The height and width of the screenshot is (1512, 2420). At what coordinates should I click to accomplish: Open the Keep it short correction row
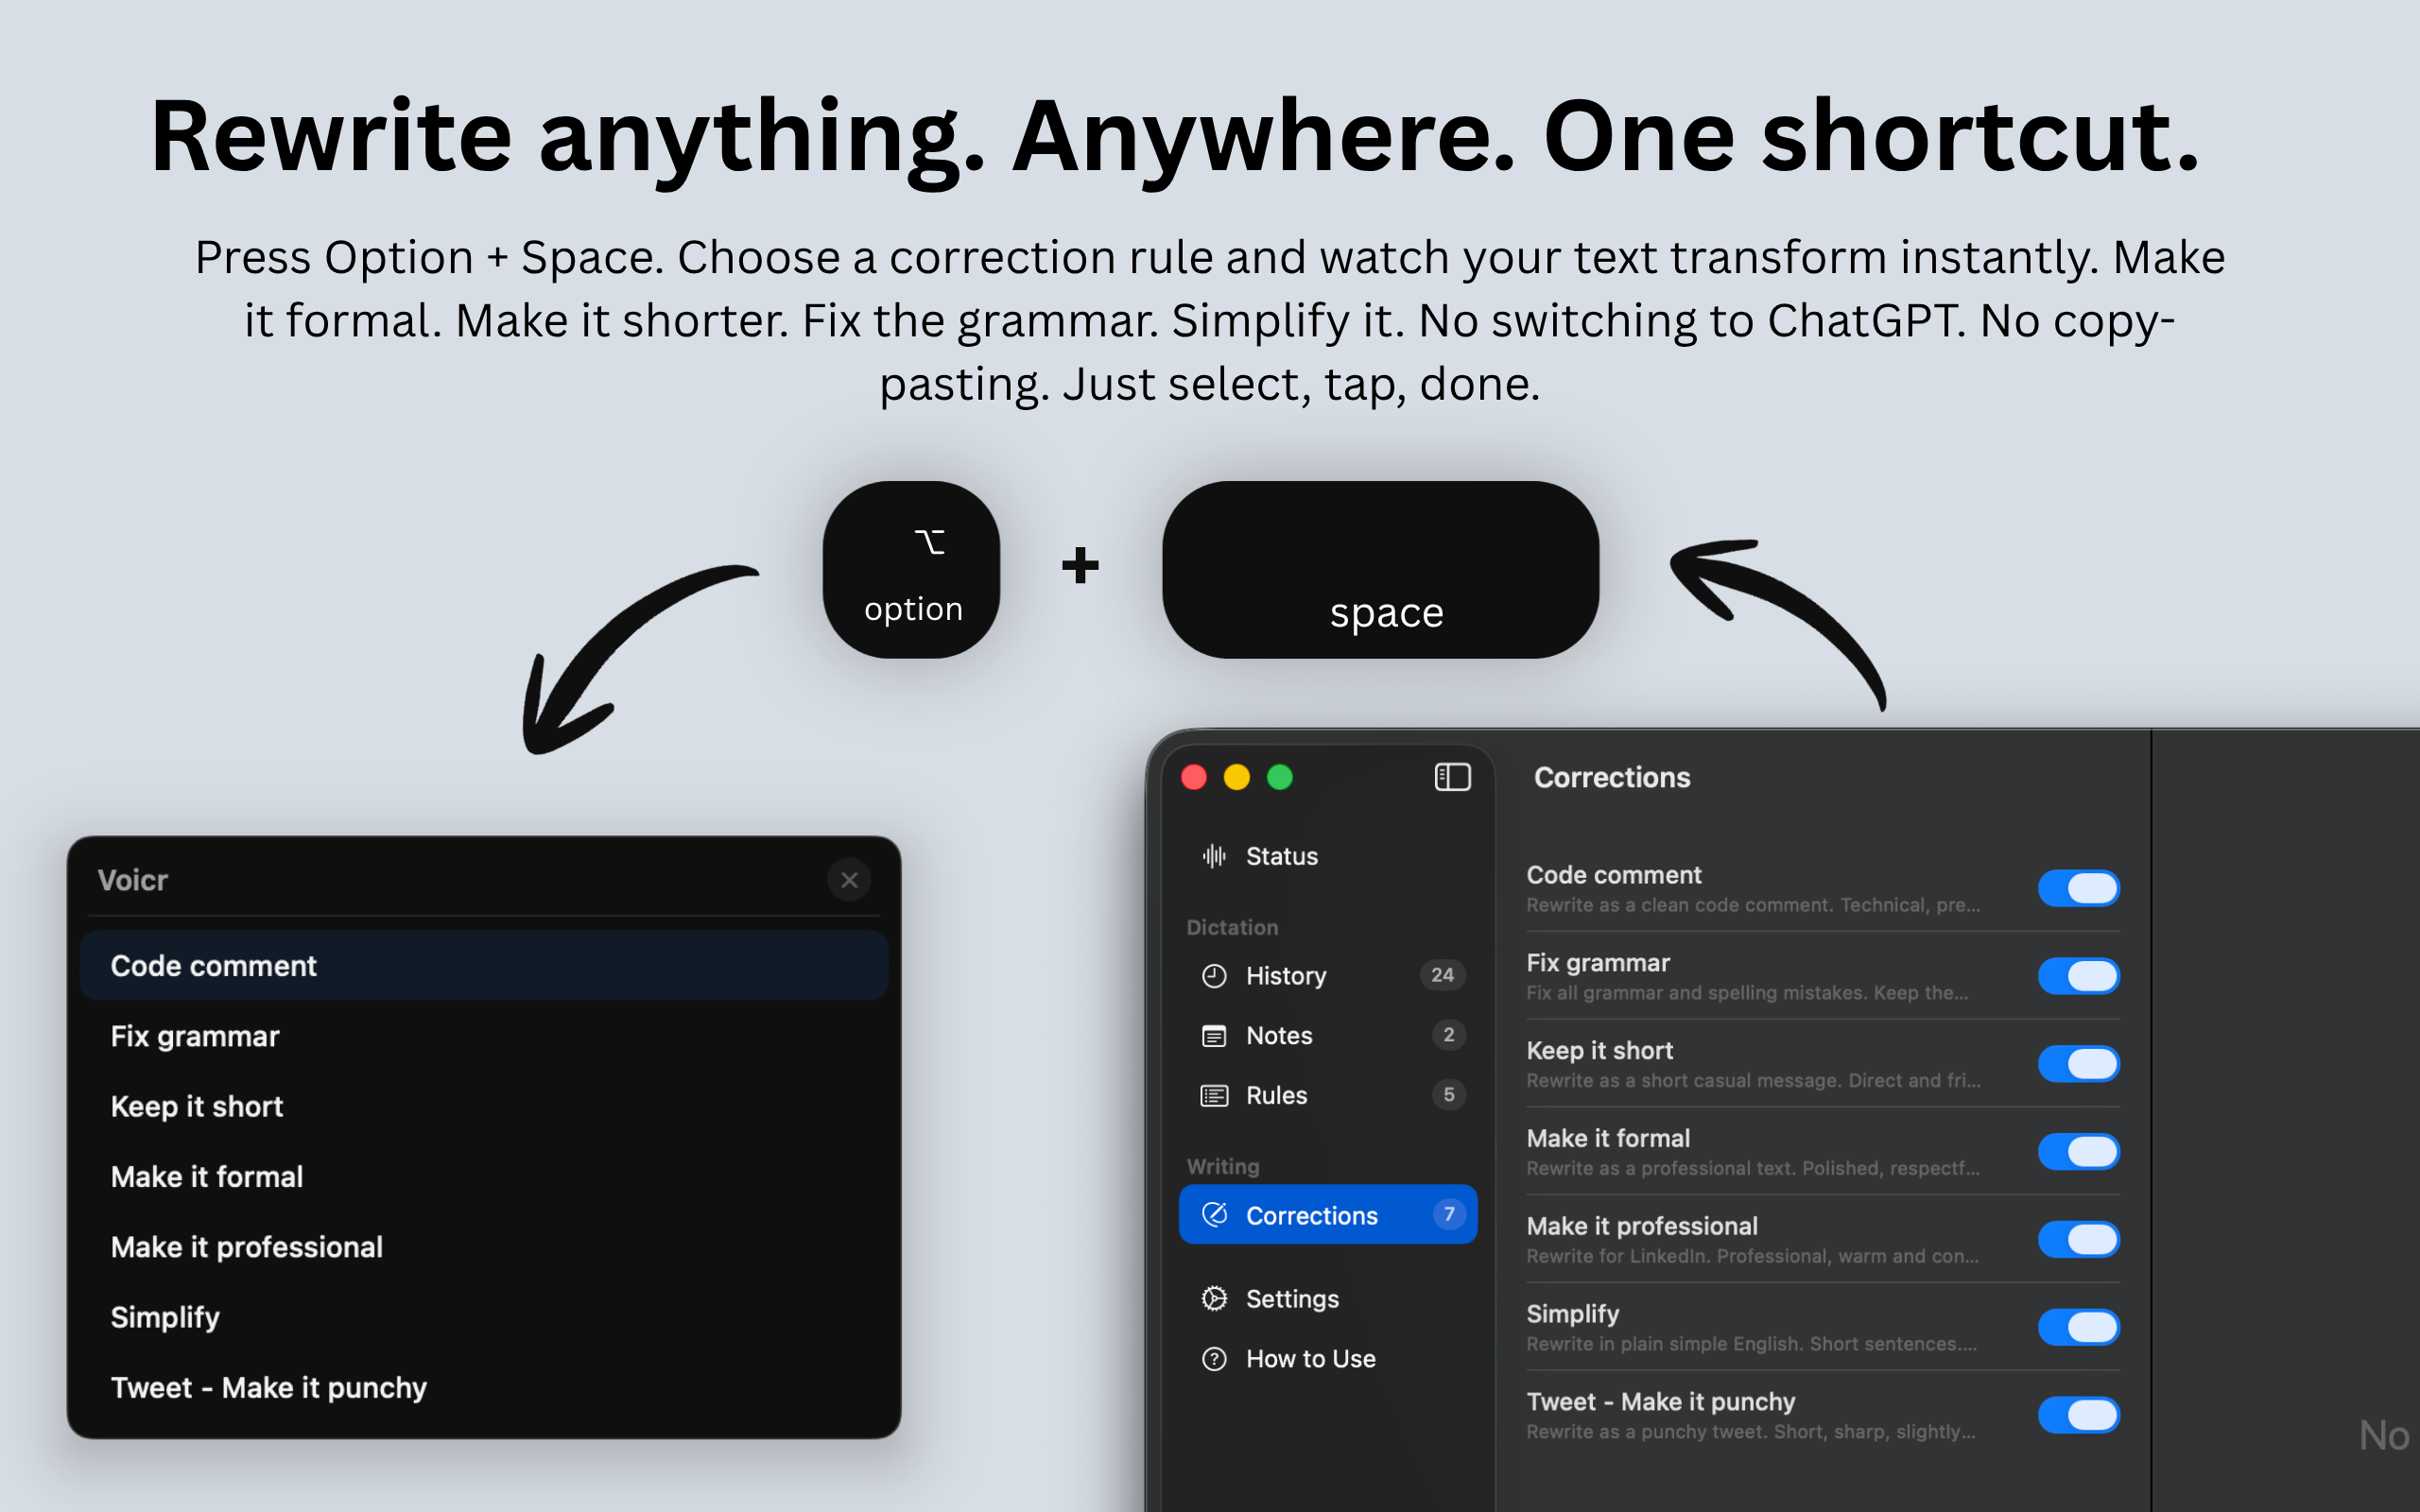[x=1752, y=1063]
